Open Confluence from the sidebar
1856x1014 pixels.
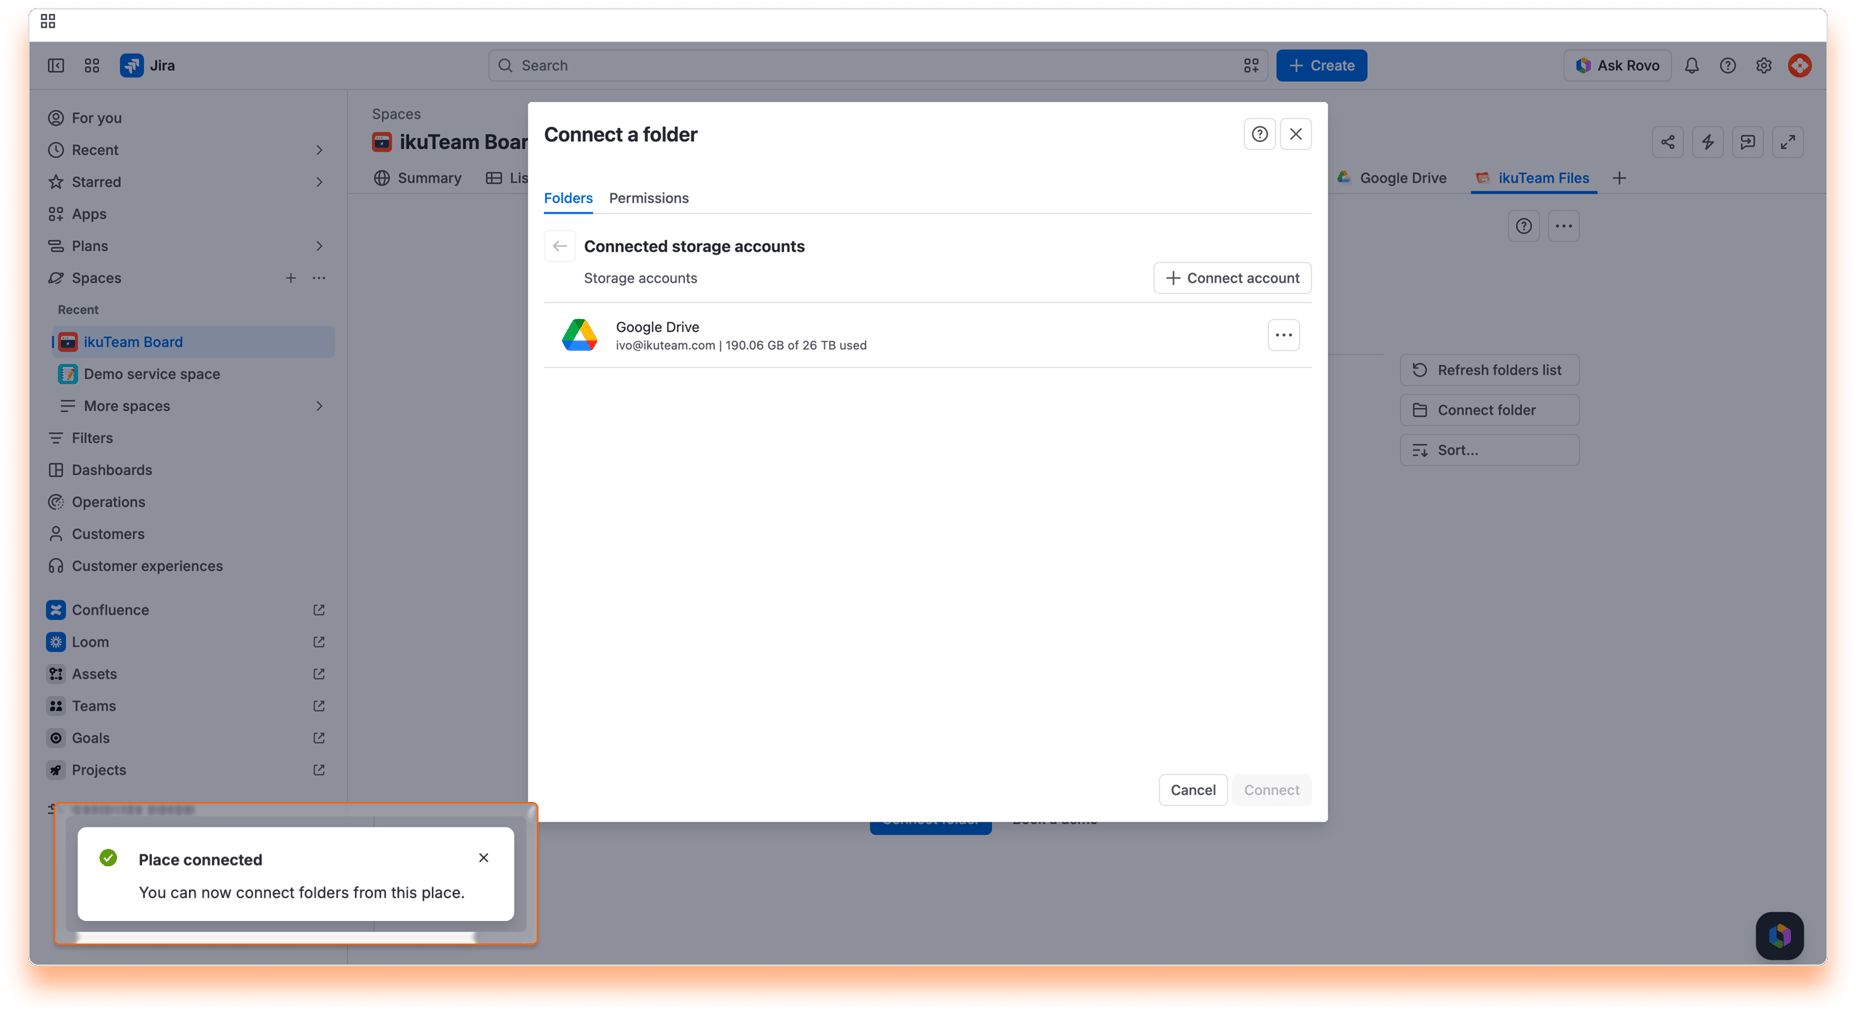tap(187, 610)
